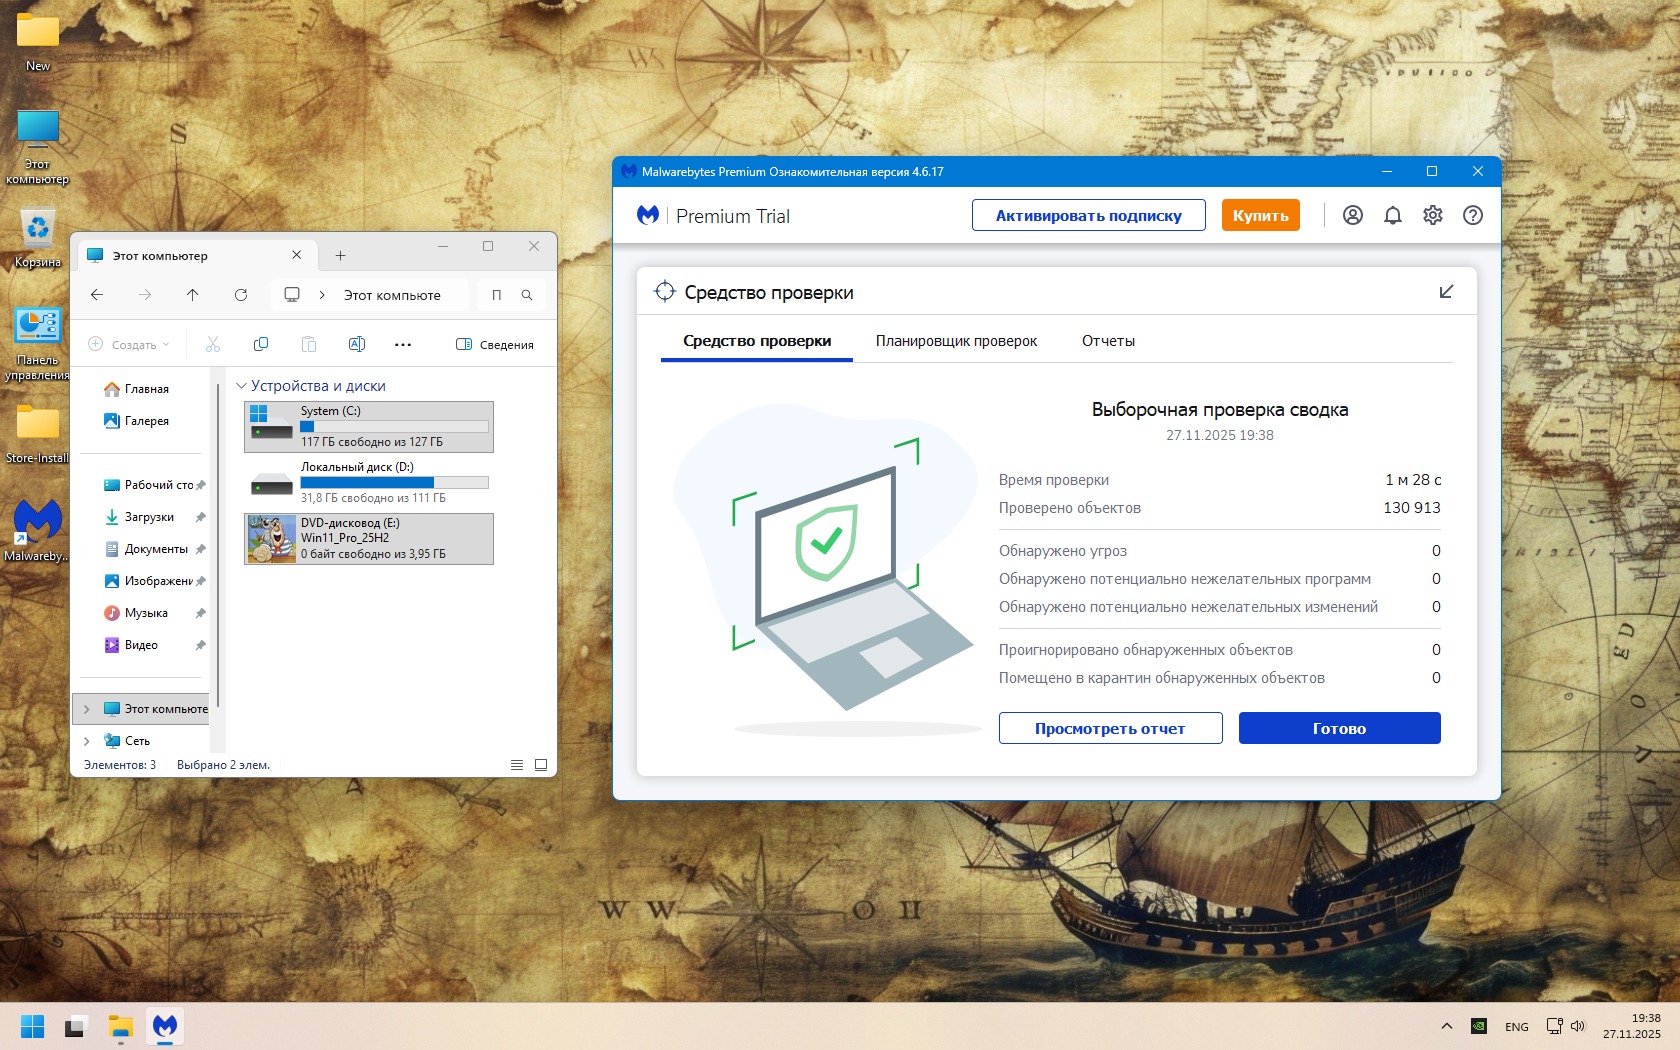Screen dimensions: 1680x1050
Task: Click 'Активировать подписку' button
Action: [x=1089, y=215]
